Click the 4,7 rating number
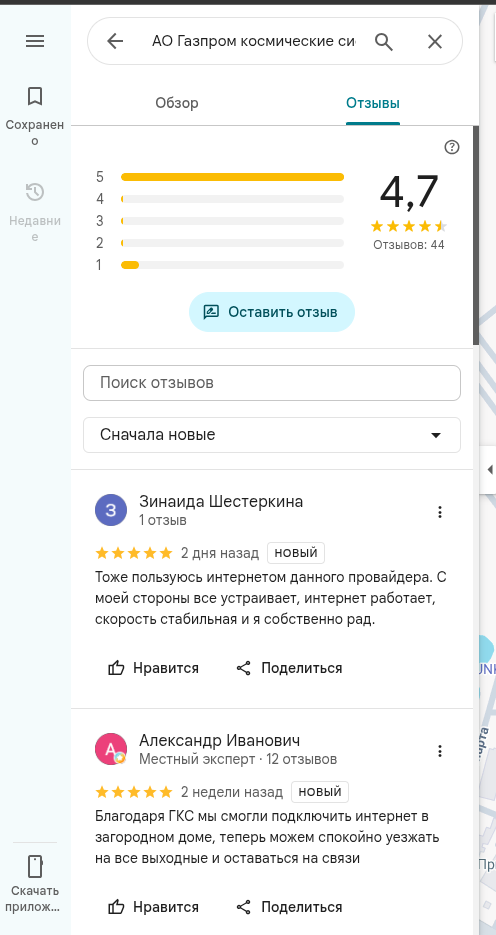This screenshot has width=496, height=935. (409, 193)
